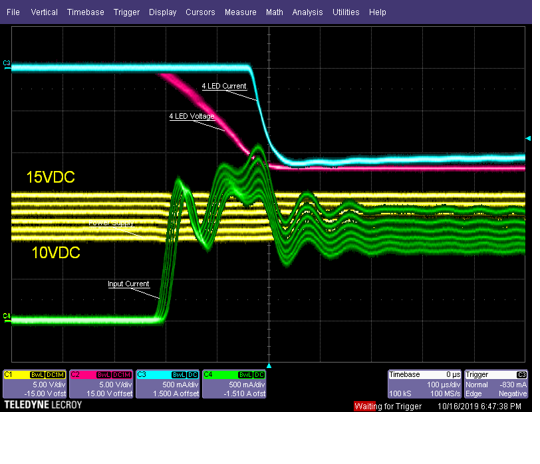Open the Vertical menu
The image size is (540, 464).
(x=44, y=12)
